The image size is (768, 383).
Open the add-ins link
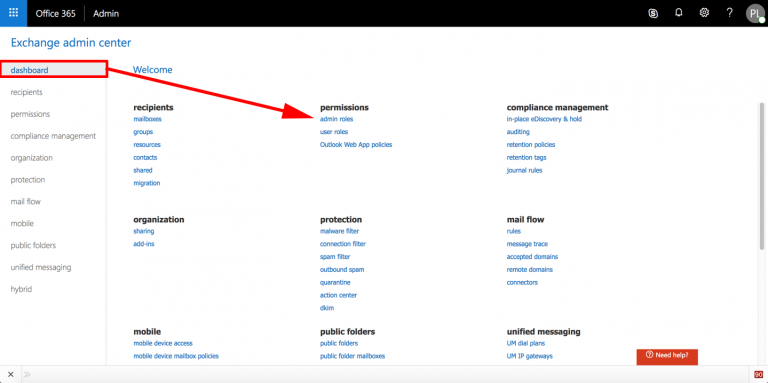(144, 244)
